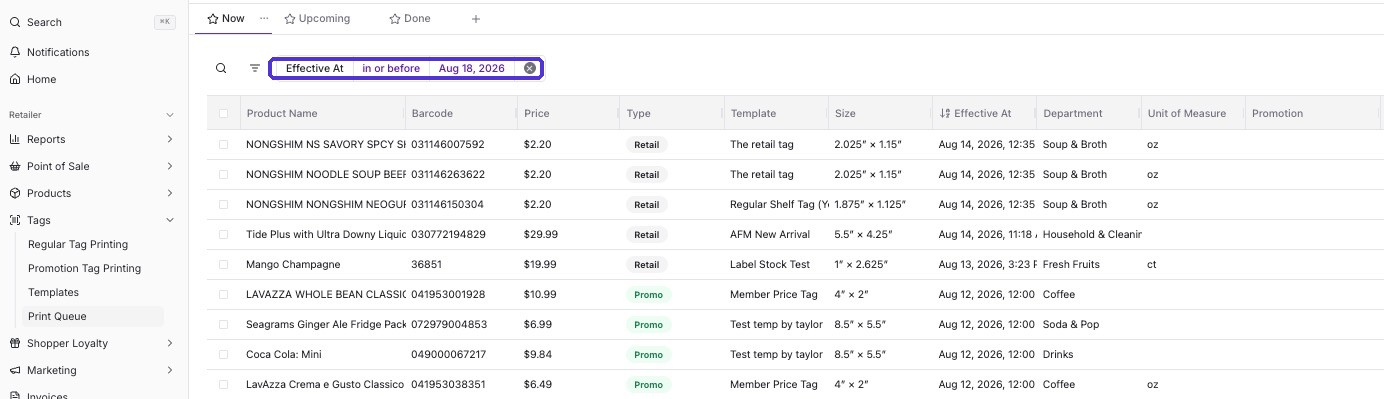Open the 'in or before' operator dropdown
The height and width of the screenshot is (399, 1384).
(x=391, y=68)
